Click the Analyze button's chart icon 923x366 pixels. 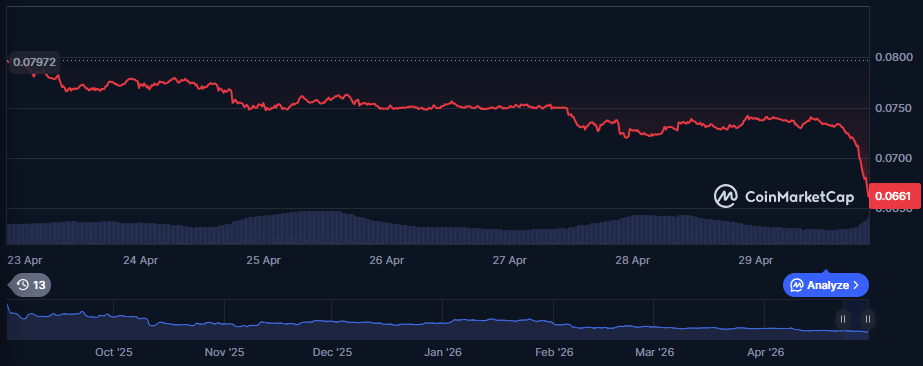click(x=797, y=285)
